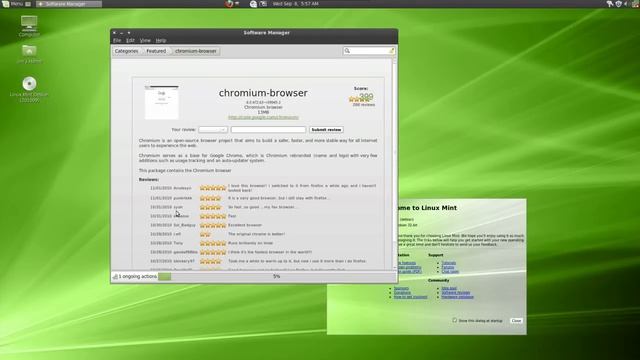Viewport: 640px width, 360px height.
Task: Click the two-star rating for 'original chrome is better'
Action: (205, 234)
